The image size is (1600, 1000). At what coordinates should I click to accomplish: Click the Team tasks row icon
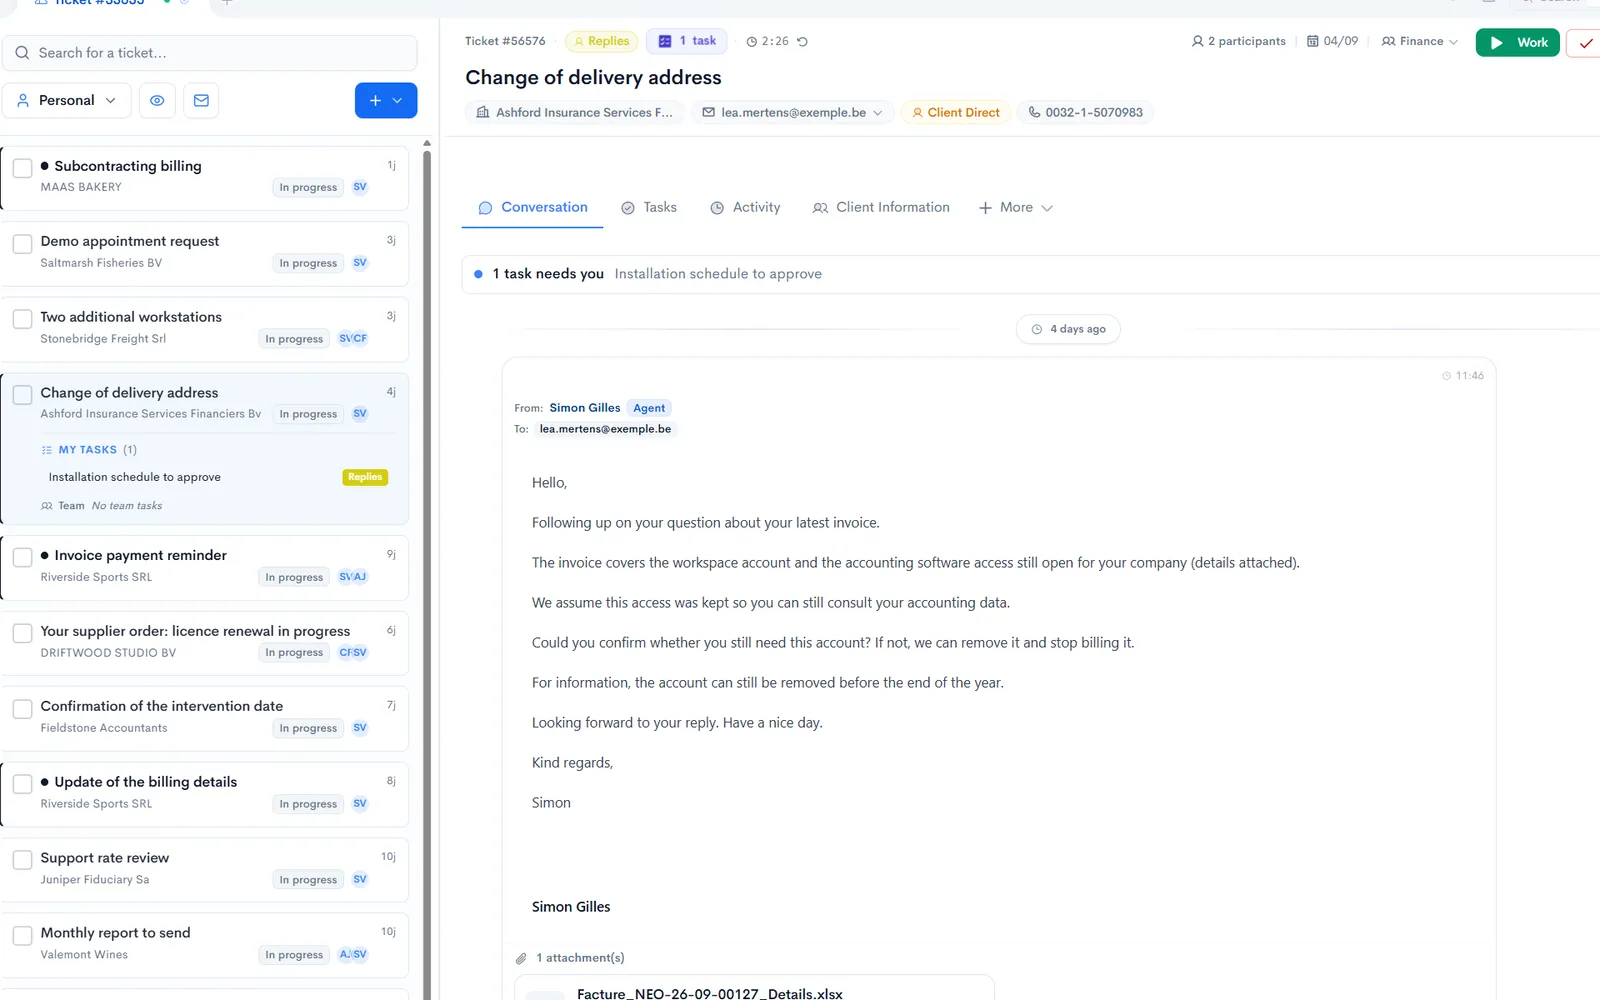coord(46,506)
